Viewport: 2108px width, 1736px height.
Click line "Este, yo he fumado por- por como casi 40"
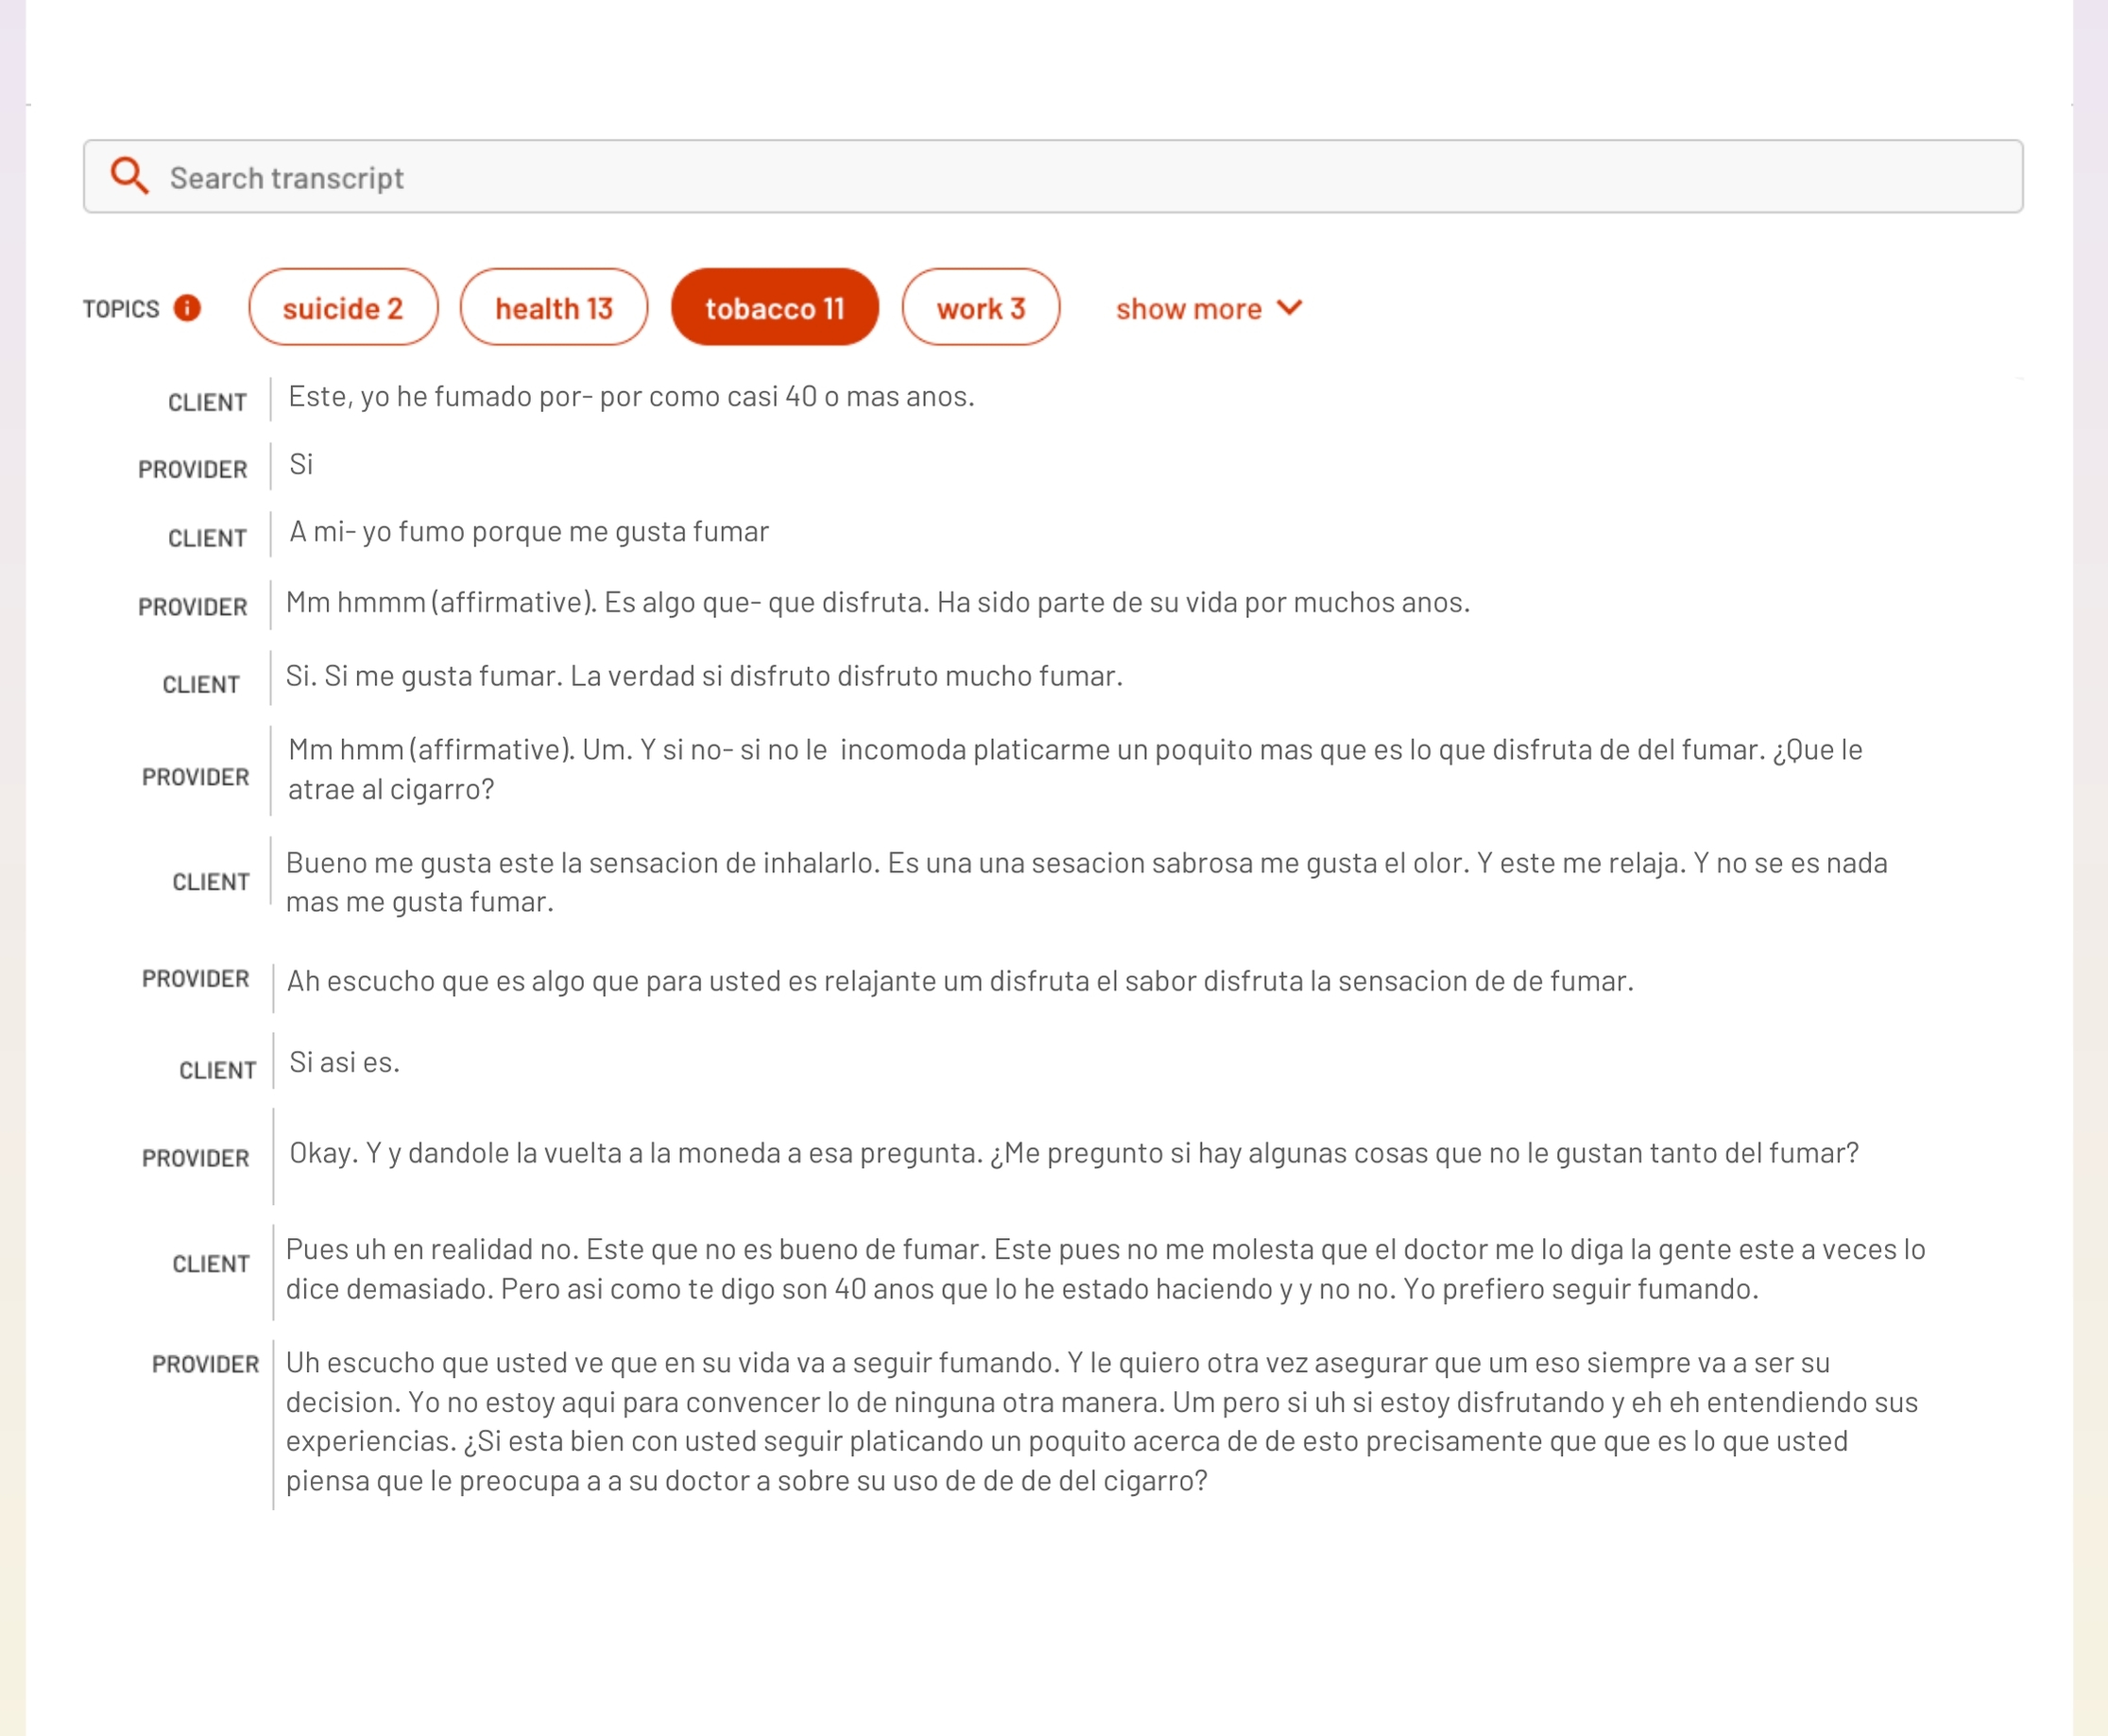[631, 396]
